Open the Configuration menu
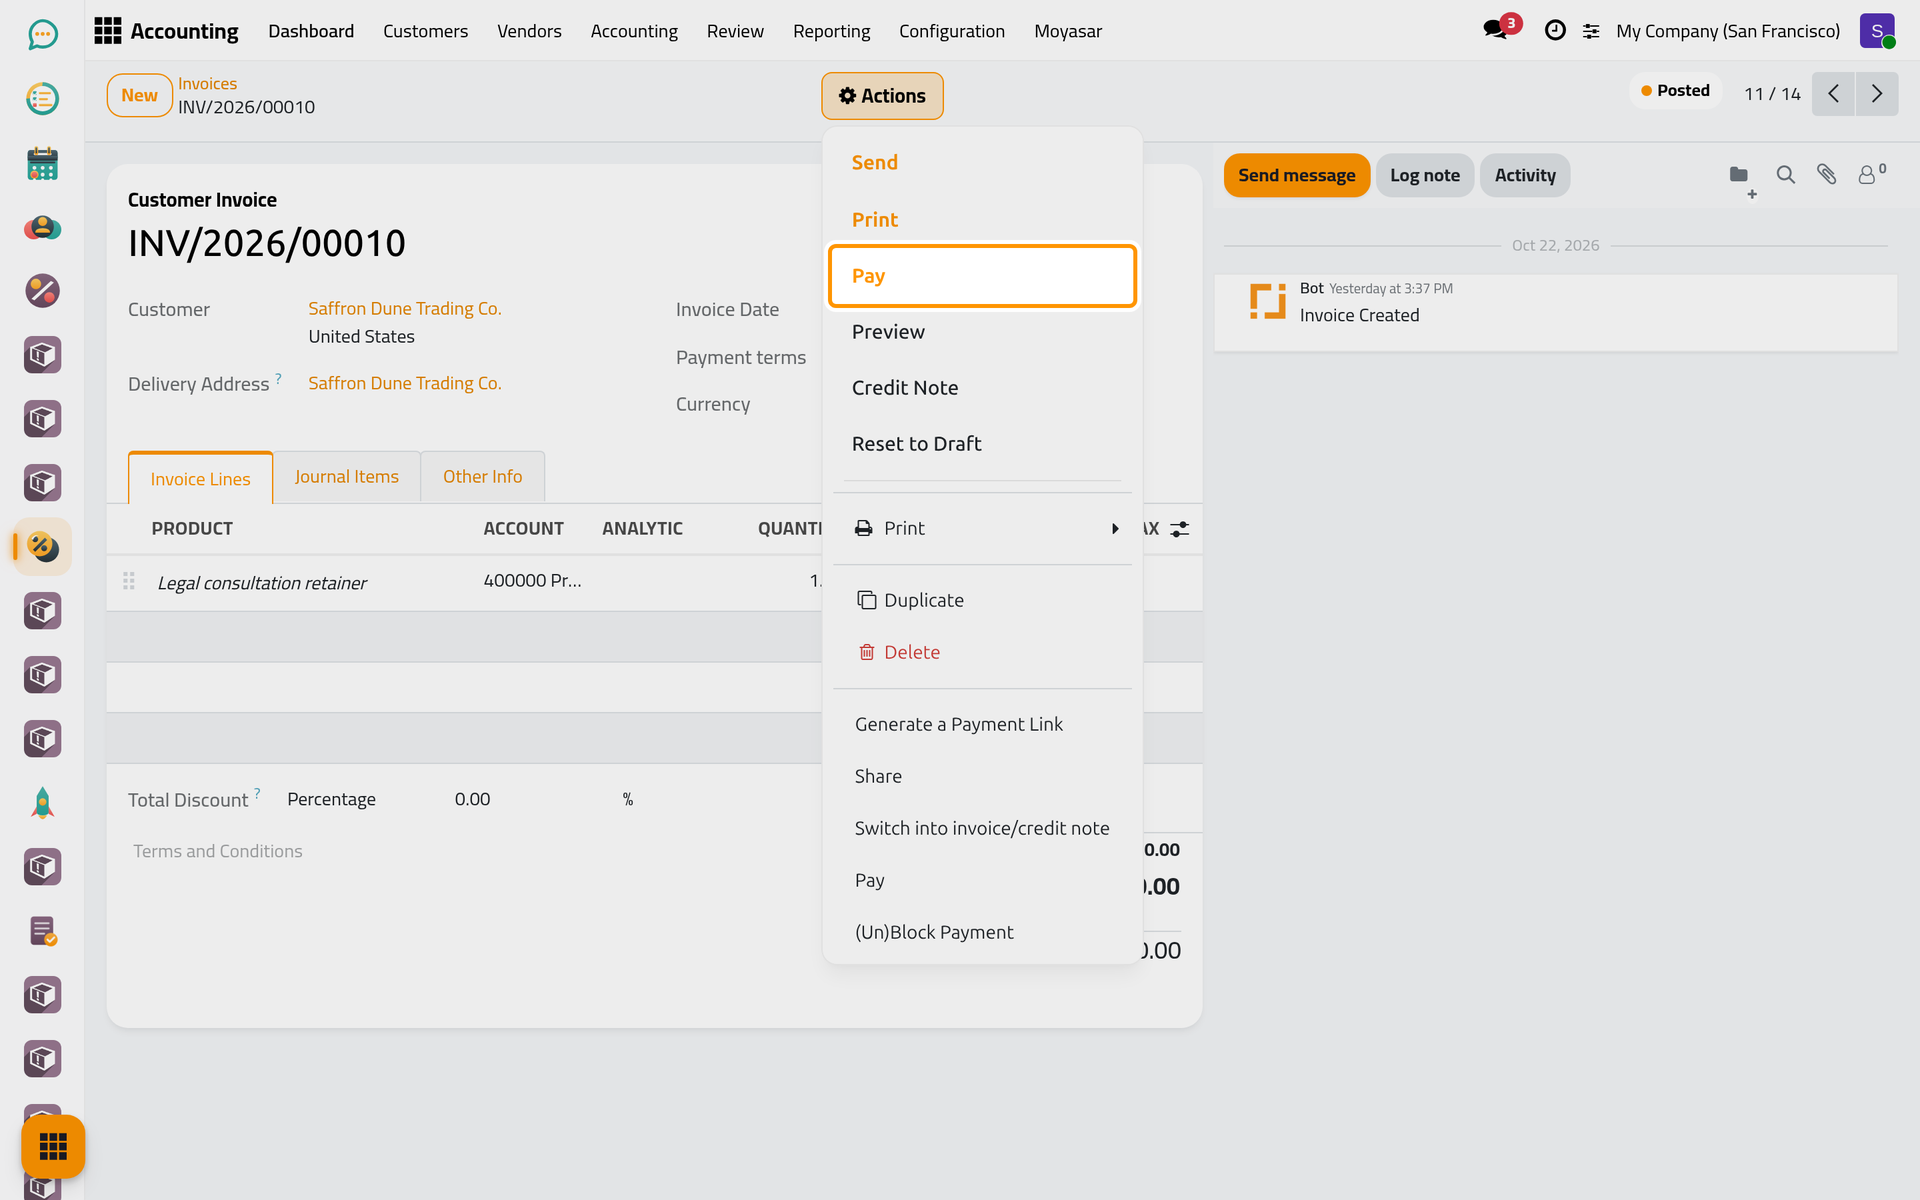The width and height of the screenshot is (1920, 1200). tap(951, 31)
